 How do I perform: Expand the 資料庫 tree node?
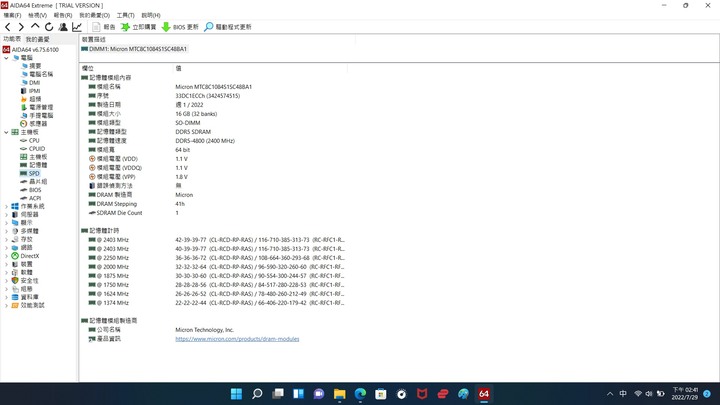point(6,298)
